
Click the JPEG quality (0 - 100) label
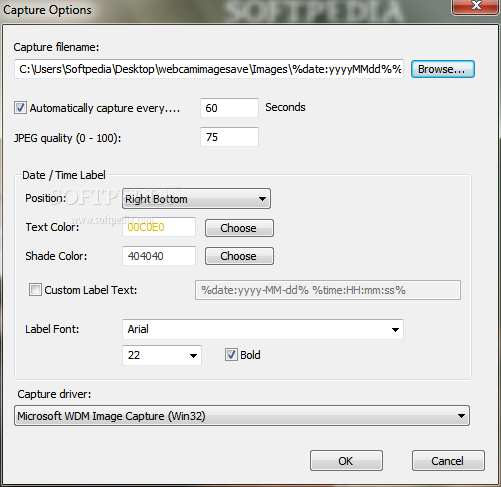(68, 138)
